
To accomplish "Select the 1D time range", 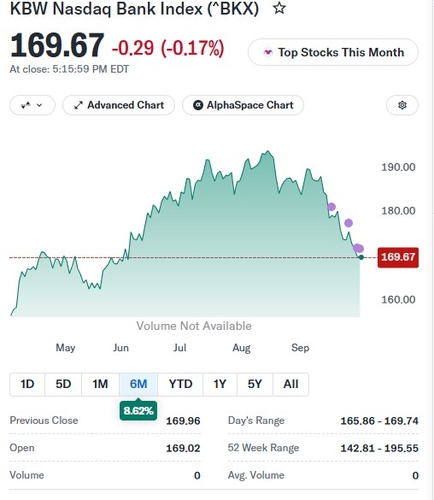I will [27, 384].
